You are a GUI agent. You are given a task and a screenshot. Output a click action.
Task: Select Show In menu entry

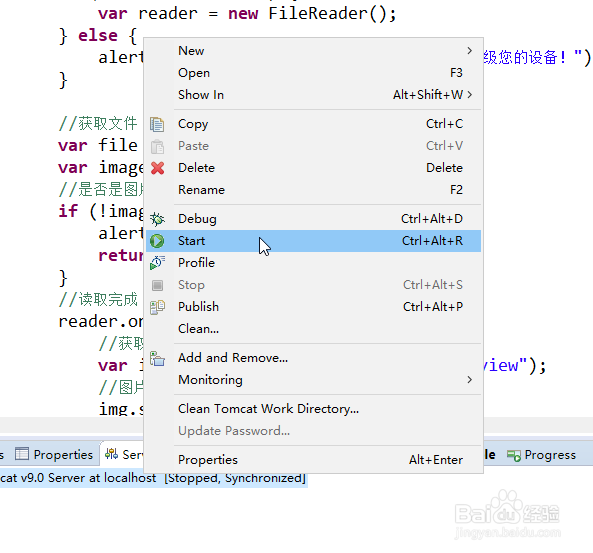(x=313, y=95)
